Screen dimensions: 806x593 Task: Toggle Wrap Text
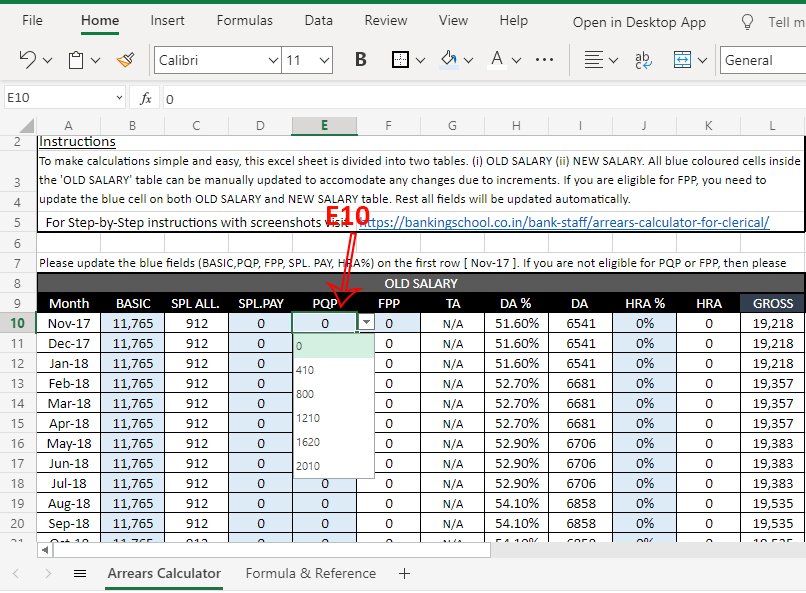click(644, 60)
